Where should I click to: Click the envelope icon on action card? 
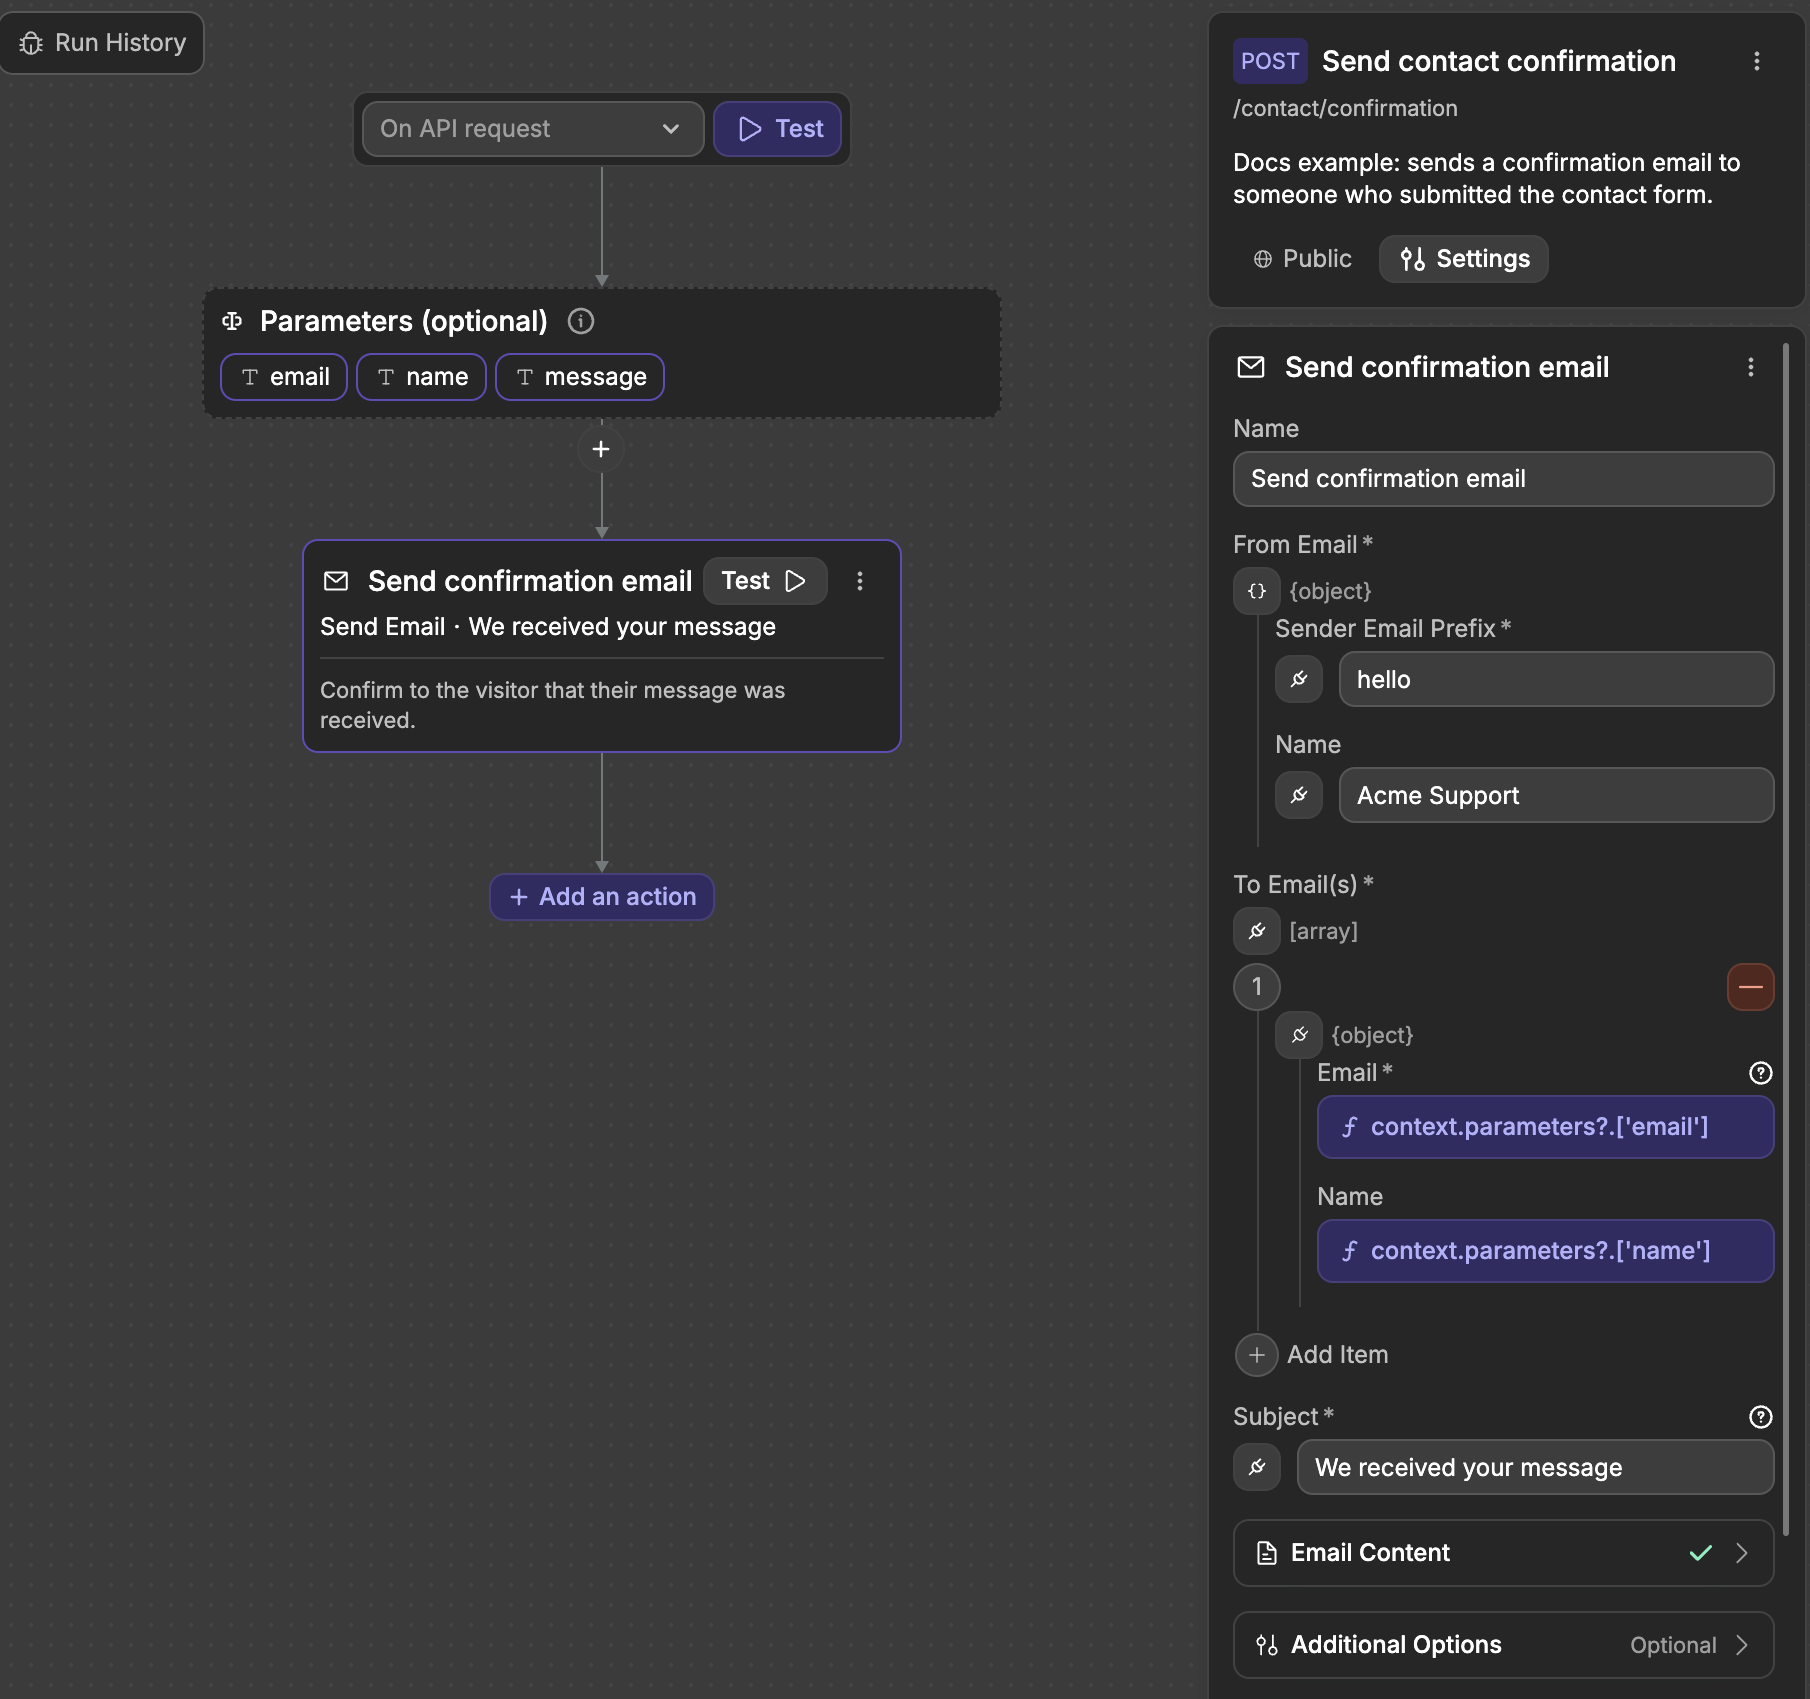336,581
